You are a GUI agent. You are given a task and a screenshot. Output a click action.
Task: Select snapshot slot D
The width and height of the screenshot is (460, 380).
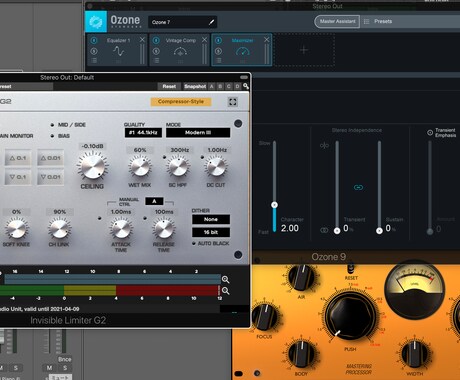click(237, 86)
